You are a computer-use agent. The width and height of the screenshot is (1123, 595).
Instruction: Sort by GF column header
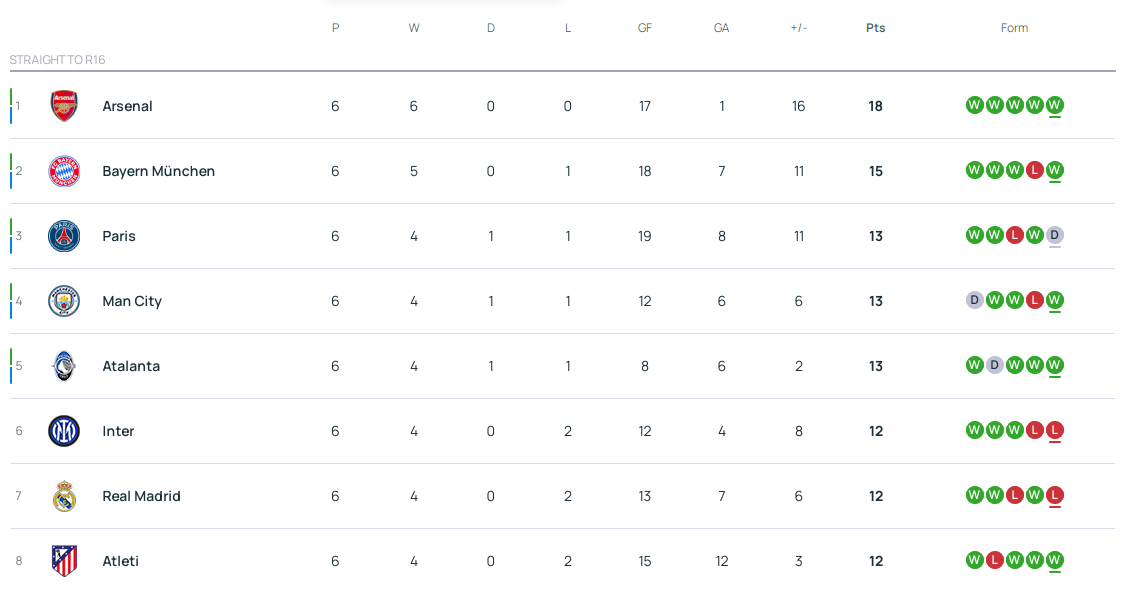pos(645,28)
